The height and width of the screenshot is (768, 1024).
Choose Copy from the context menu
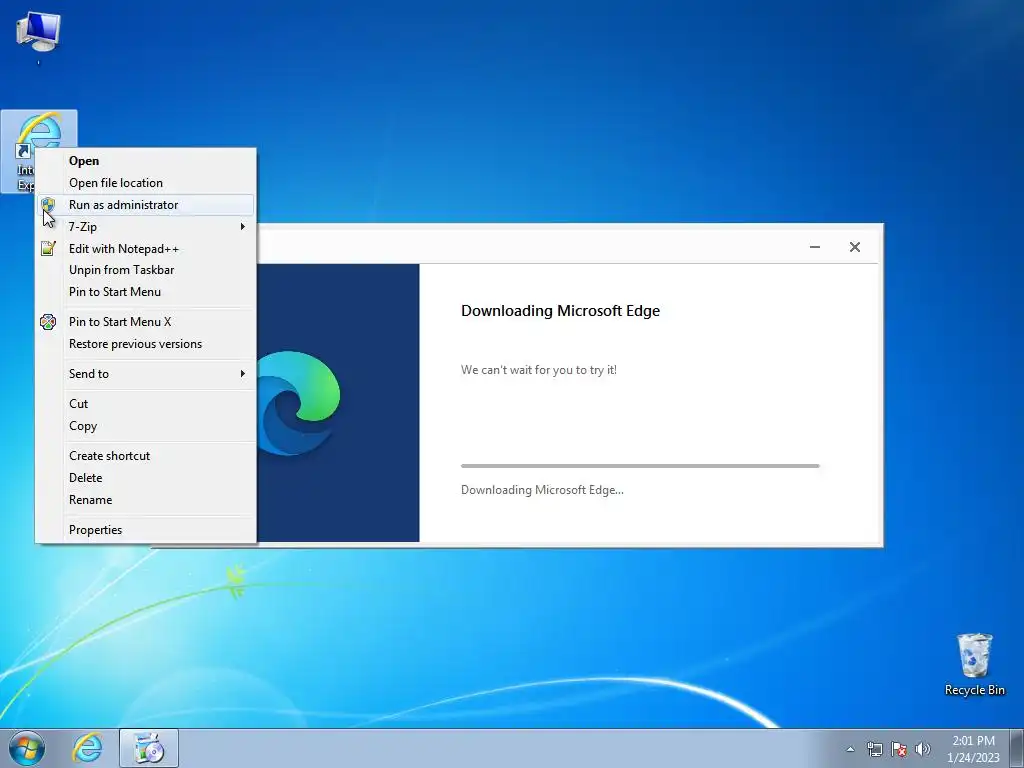[x=146, y=426]
